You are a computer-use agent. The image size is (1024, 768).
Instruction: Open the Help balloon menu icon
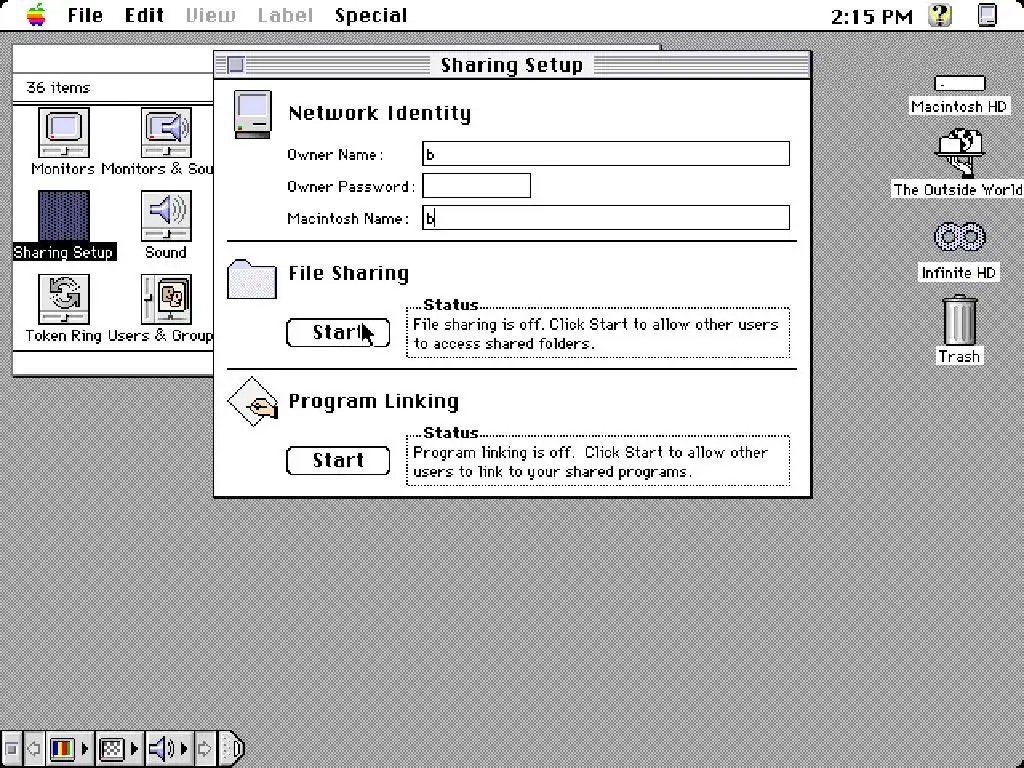click(940, 14)
